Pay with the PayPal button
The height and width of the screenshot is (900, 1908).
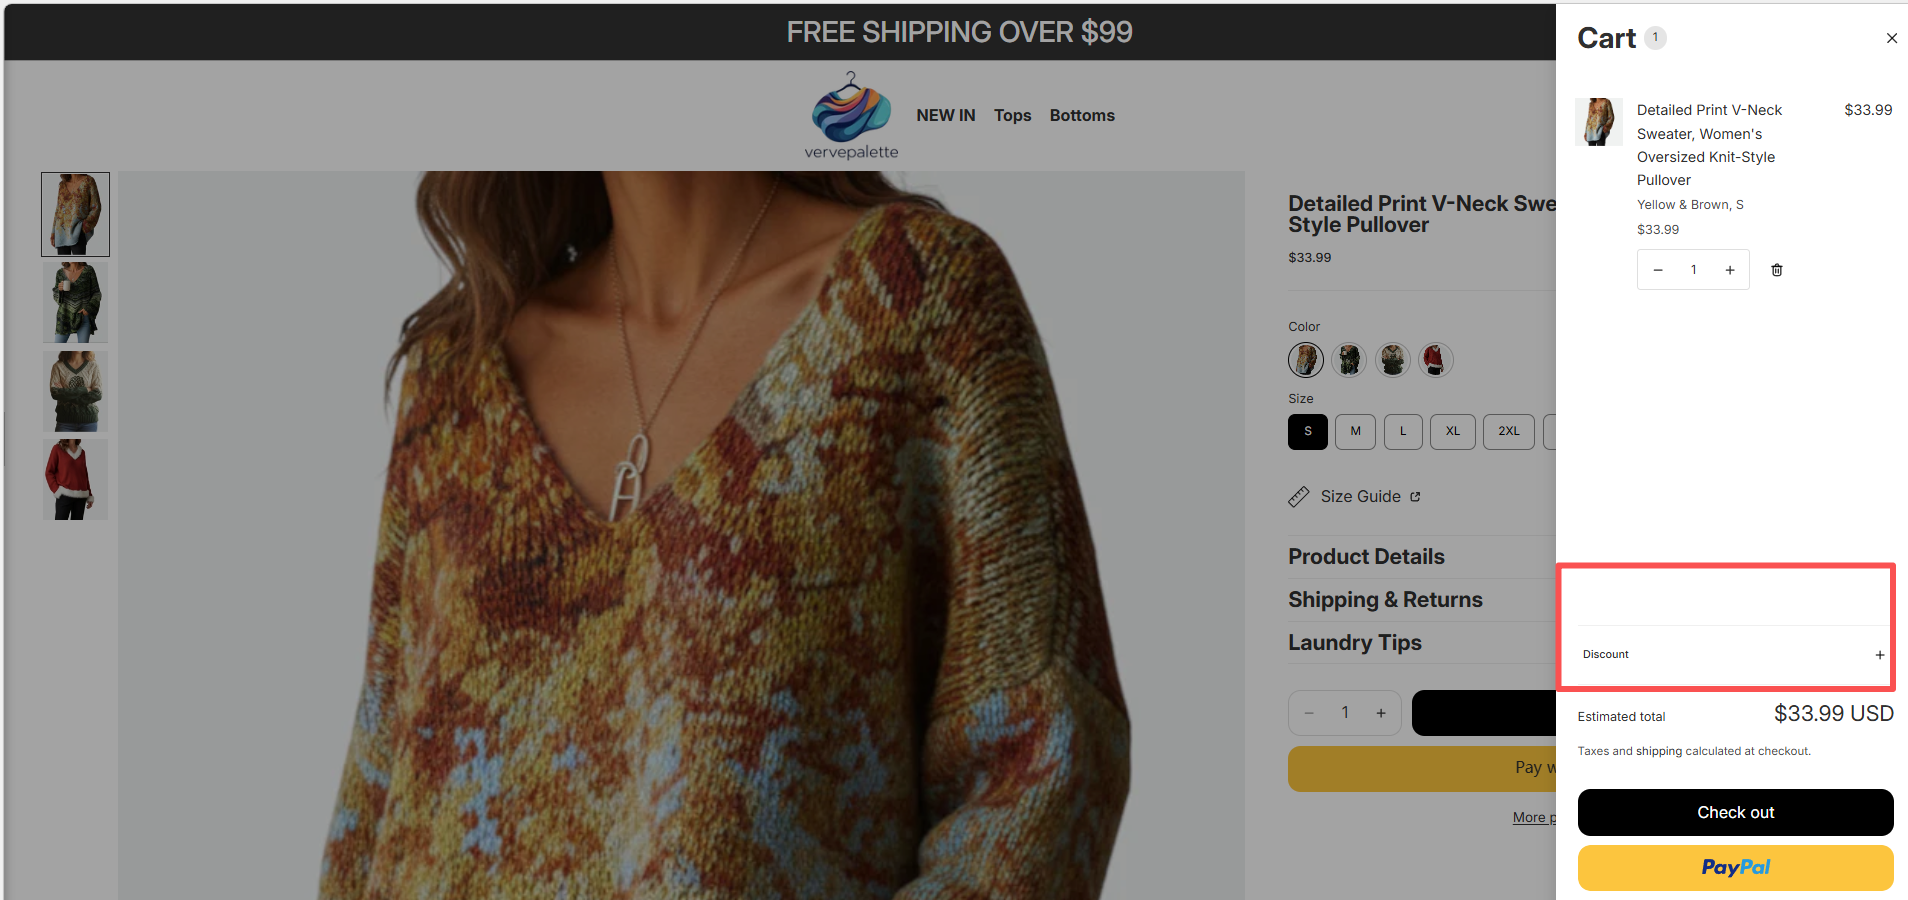pyautogui.click(x=1735, y=868)
